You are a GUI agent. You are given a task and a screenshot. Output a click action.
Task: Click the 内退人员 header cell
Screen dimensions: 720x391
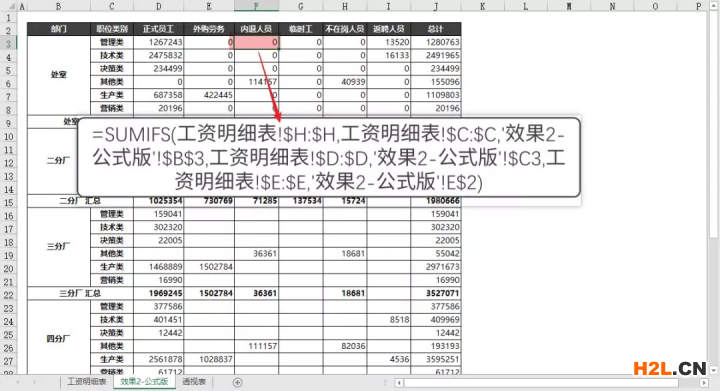click(x=256, y=29)
